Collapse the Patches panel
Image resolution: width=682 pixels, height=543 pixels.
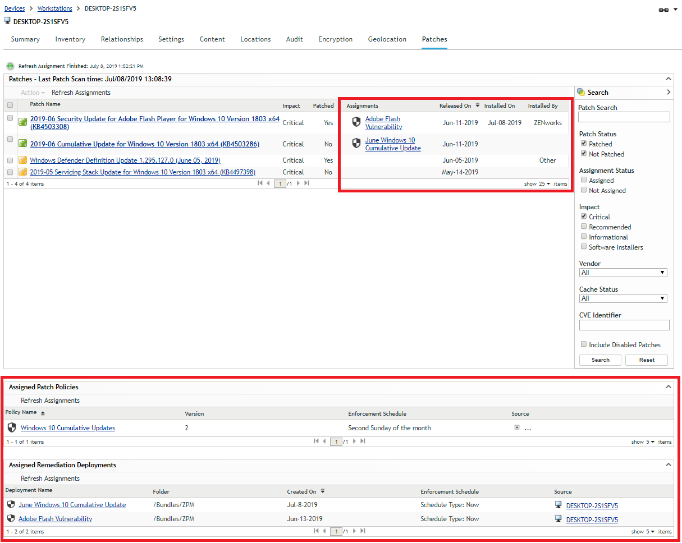tap(668, 79)
